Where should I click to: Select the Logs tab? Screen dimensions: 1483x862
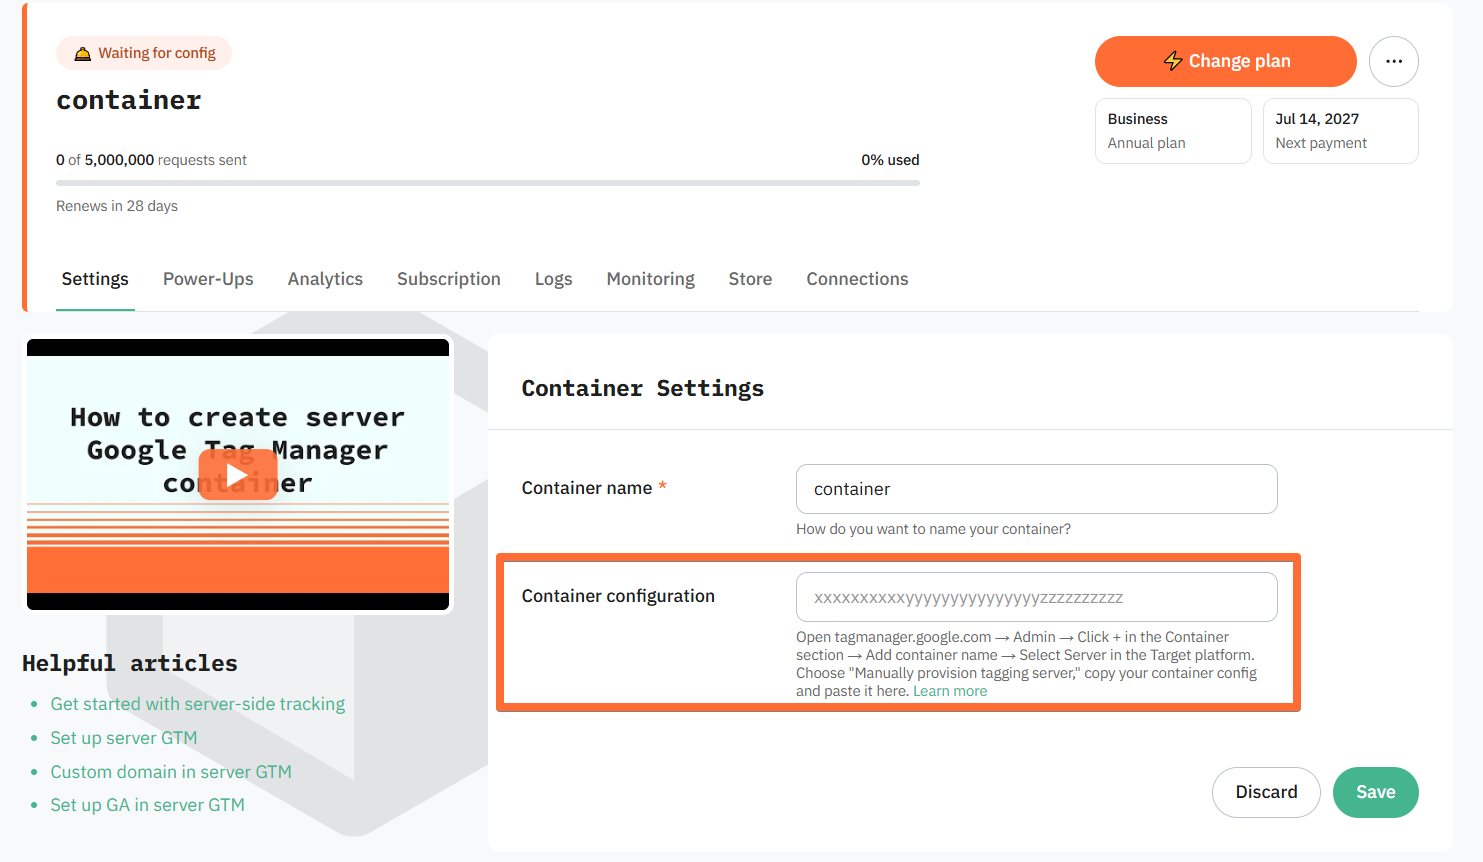click(553, 279)
